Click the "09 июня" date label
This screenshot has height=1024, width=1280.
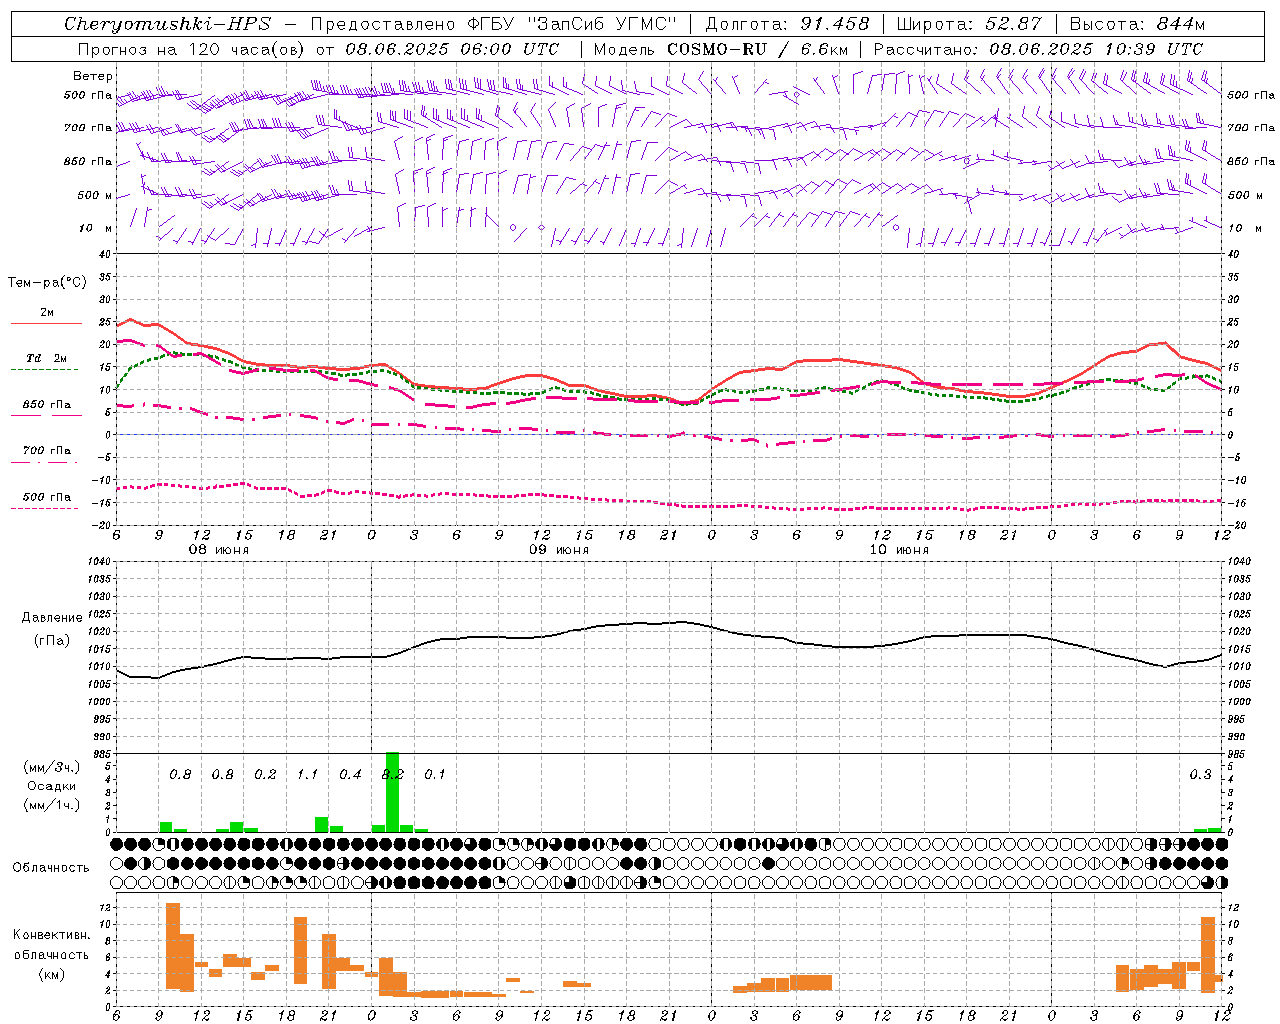pyautogui.click(x=559, y=550)
